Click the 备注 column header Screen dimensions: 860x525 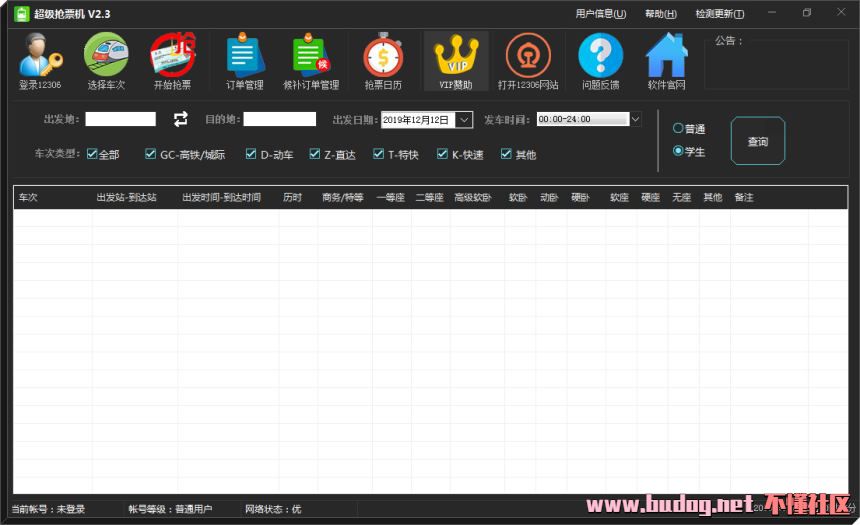(744, 197)
